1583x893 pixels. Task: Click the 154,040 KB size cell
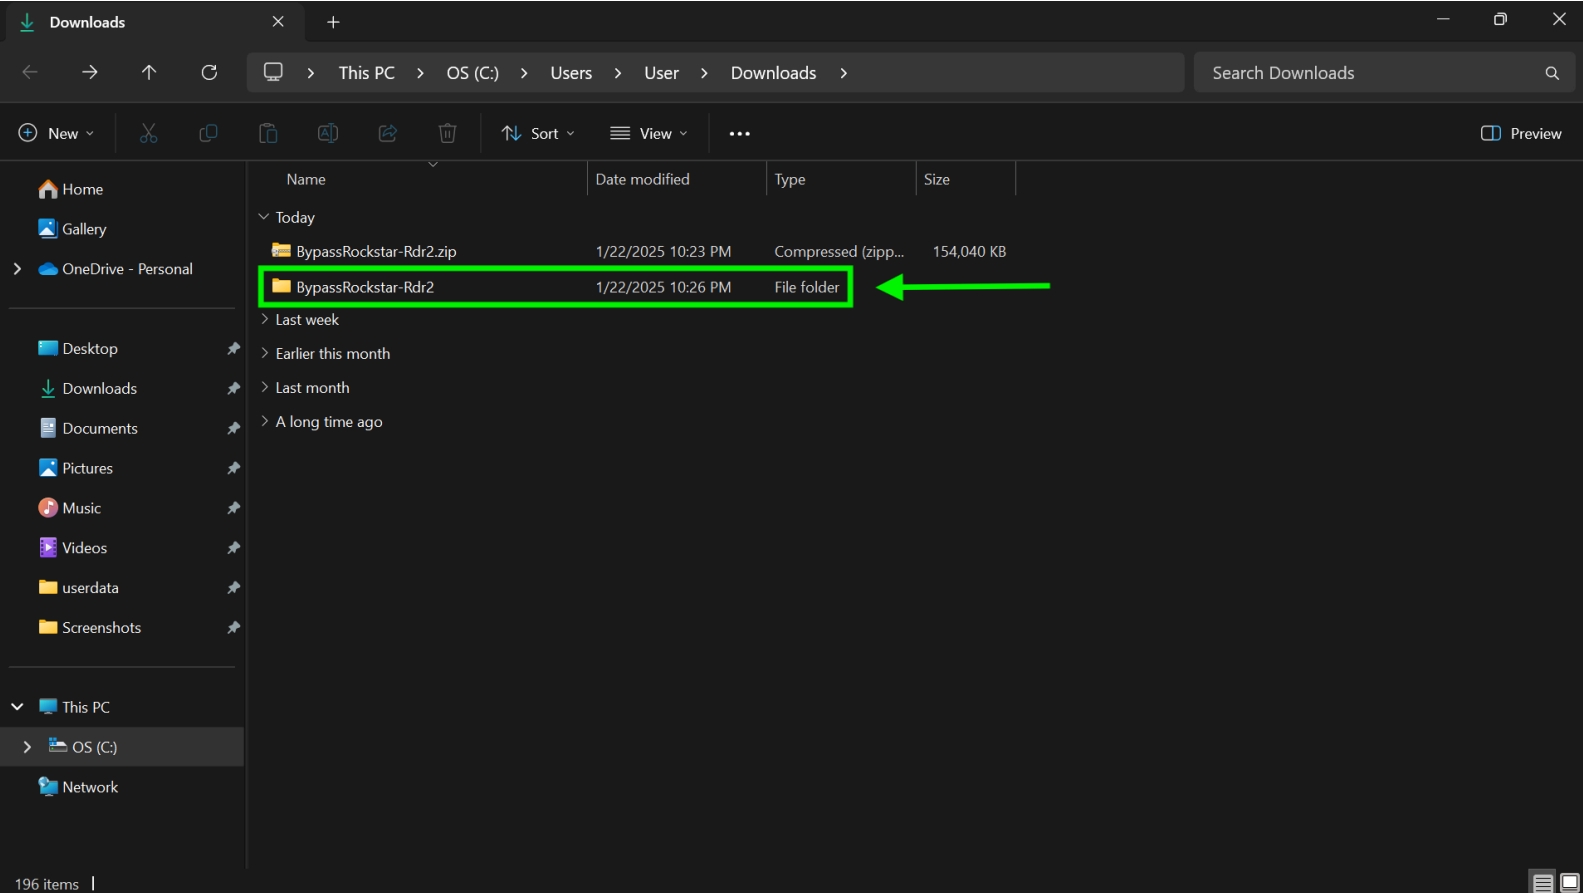tap(969, 251)
